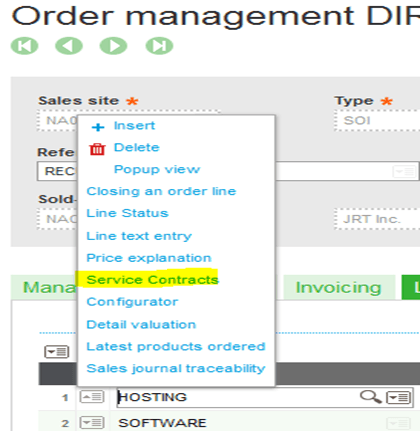Screen dimensions: 420x431
Task: Click the magnifier lookup icon in HOSTING row
Action: (370, 397)
